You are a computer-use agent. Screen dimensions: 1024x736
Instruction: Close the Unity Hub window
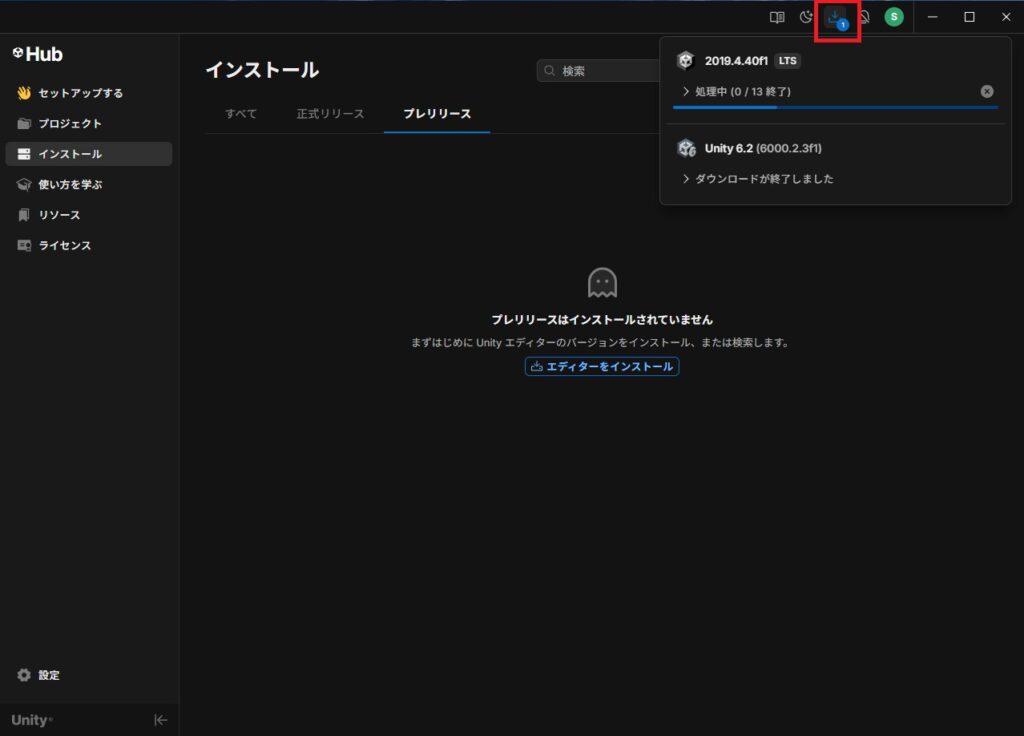pyautogui.click(x=1006, y=17)
